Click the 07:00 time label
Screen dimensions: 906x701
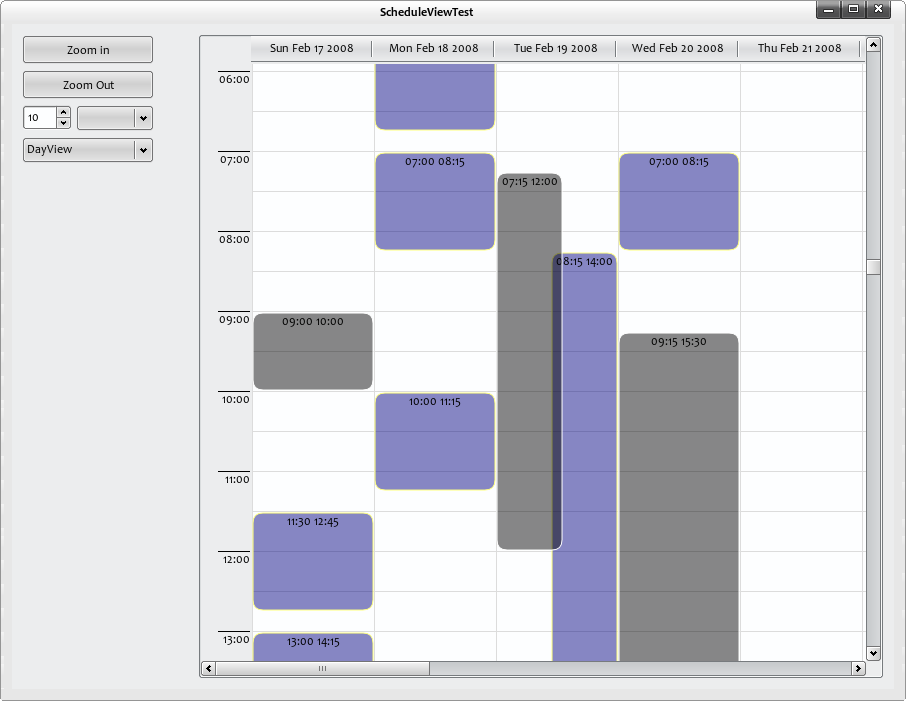[x=235, y=160]
